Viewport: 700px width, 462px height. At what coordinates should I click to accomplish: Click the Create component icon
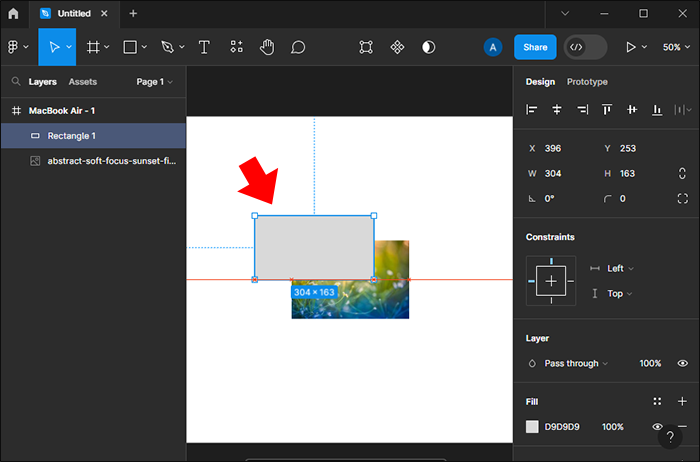pyautogui.click(x=397, y=47)
